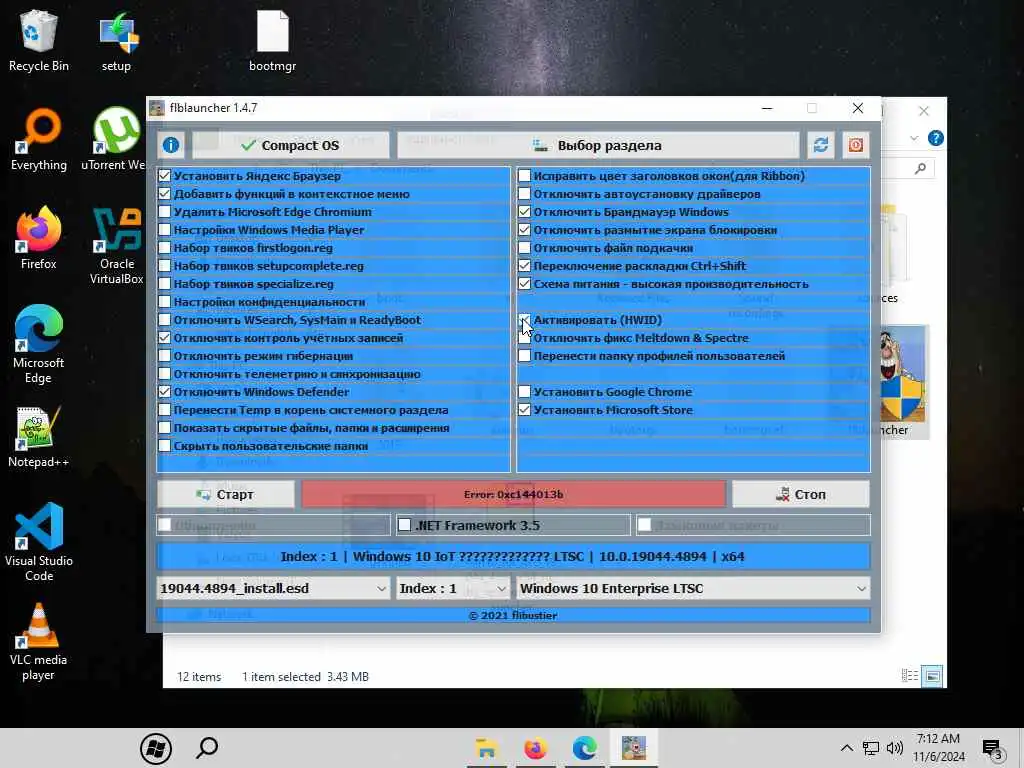Viewport: 1024px width, 768px height.
Task: Toggle Активировать (HWID) checkbox
Action: pyautogui.click(x=524, y=320)
